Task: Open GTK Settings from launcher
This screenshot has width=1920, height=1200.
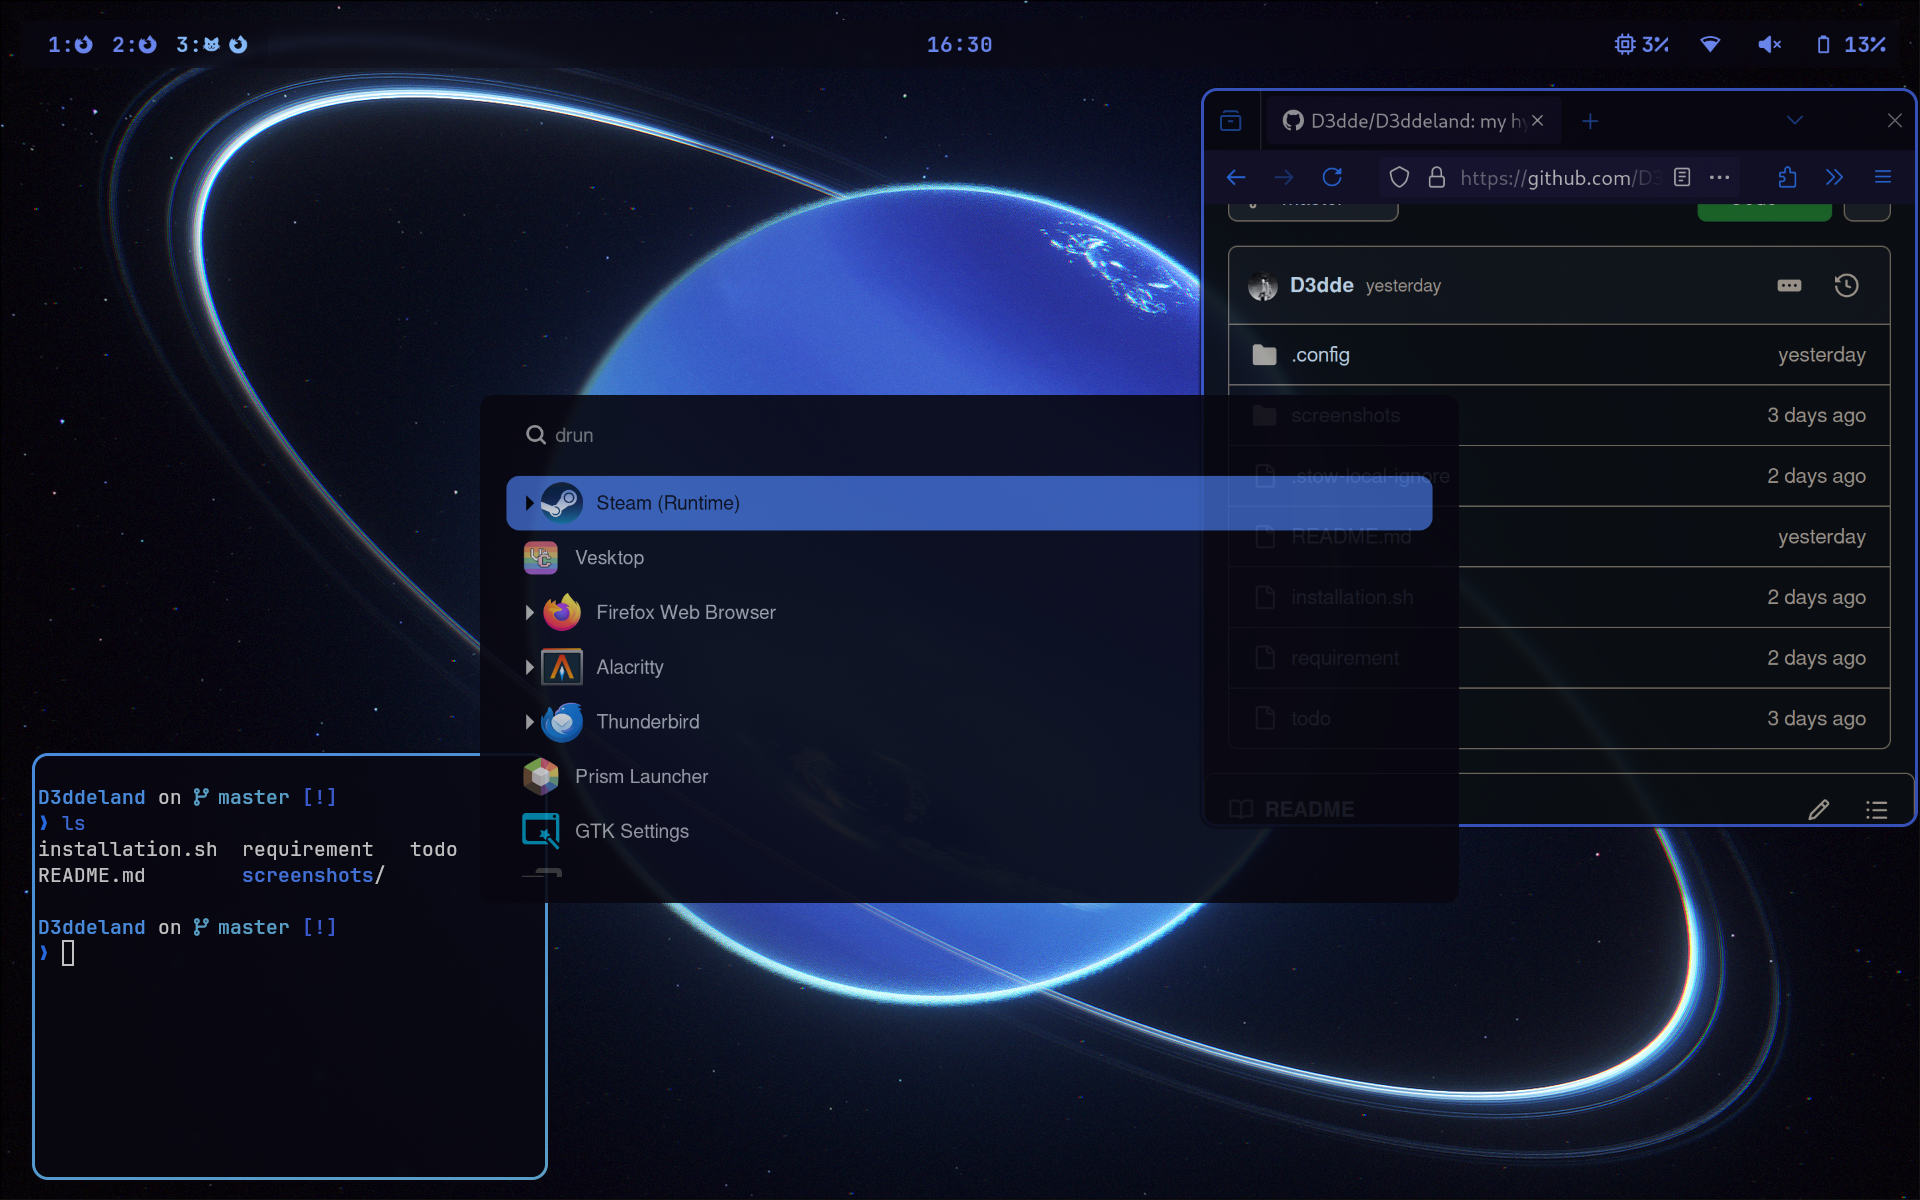Action: point(969,831)
